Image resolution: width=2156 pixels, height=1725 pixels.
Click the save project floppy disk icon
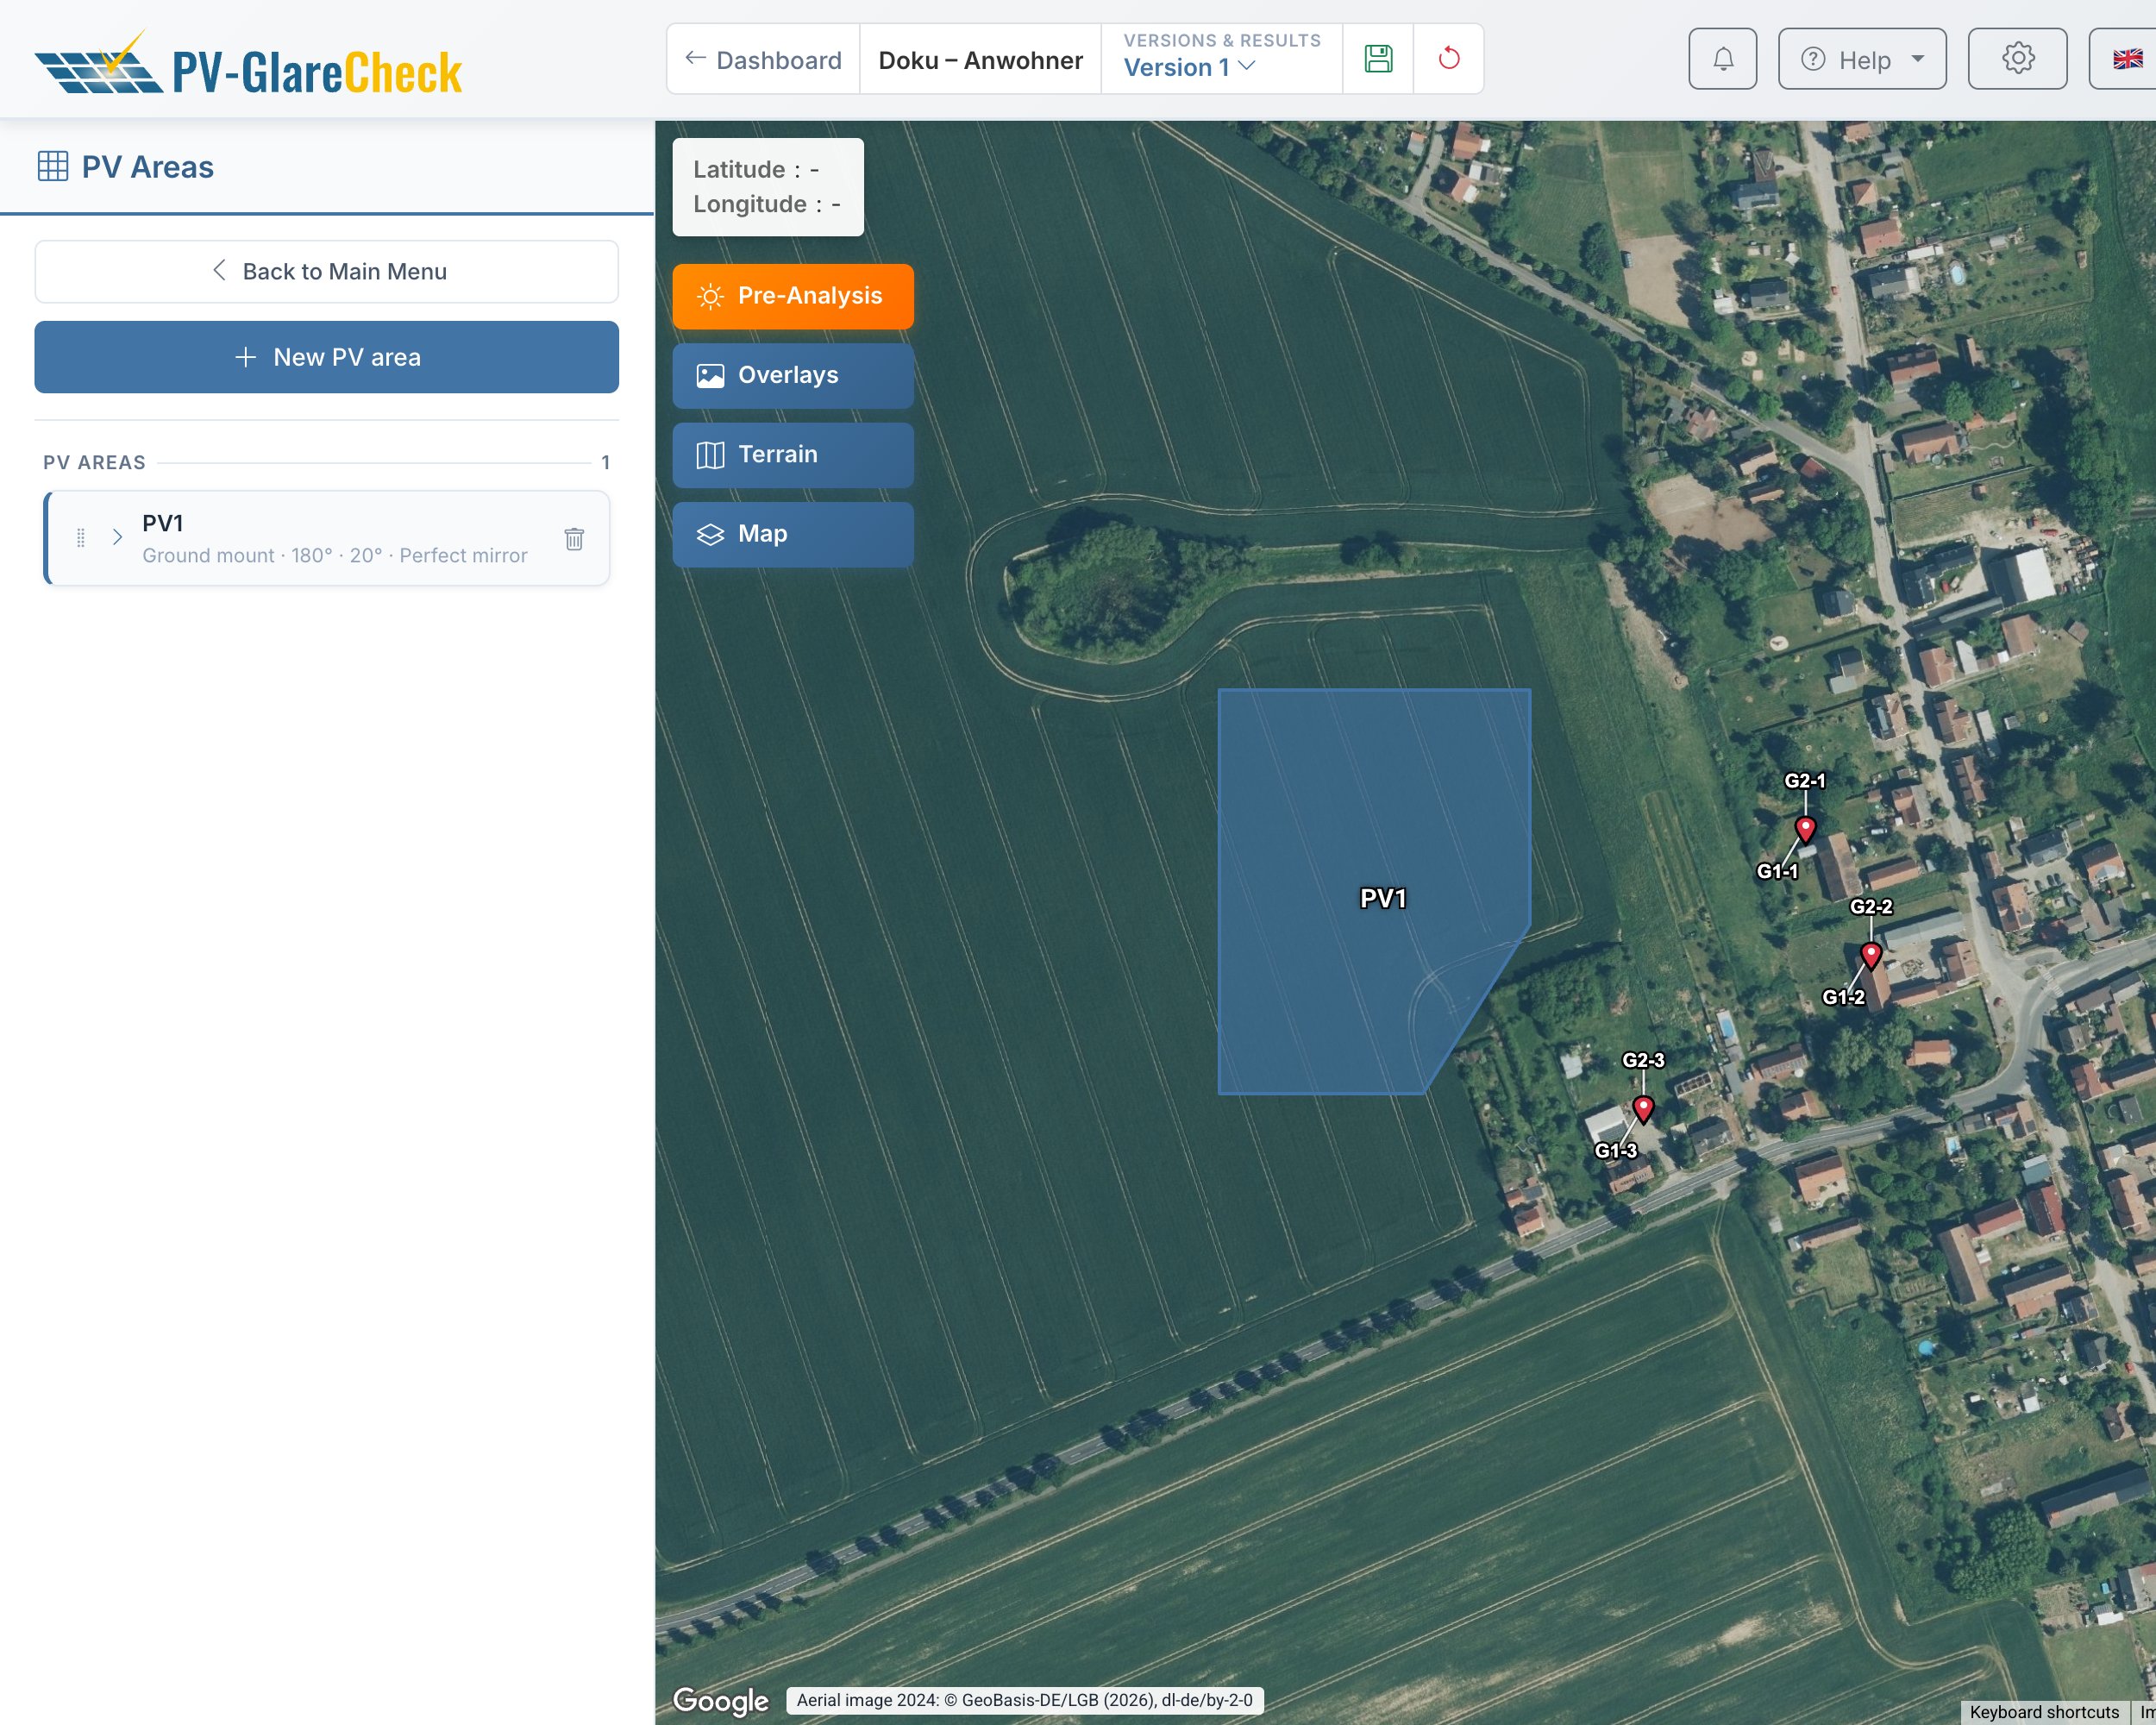(1378, 59)
